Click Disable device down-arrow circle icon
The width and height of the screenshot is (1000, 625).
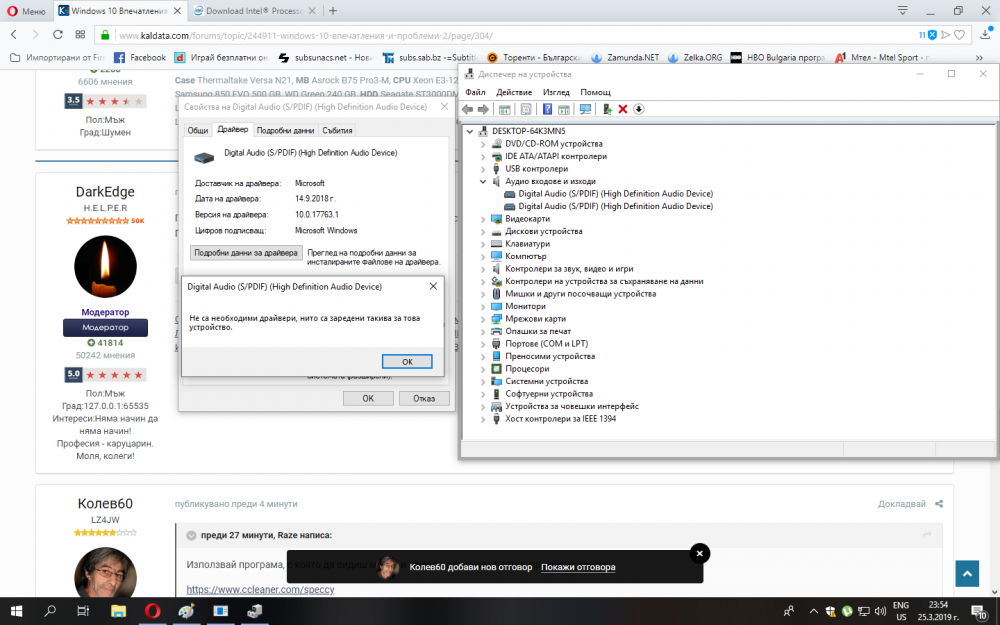click(638, 110)
